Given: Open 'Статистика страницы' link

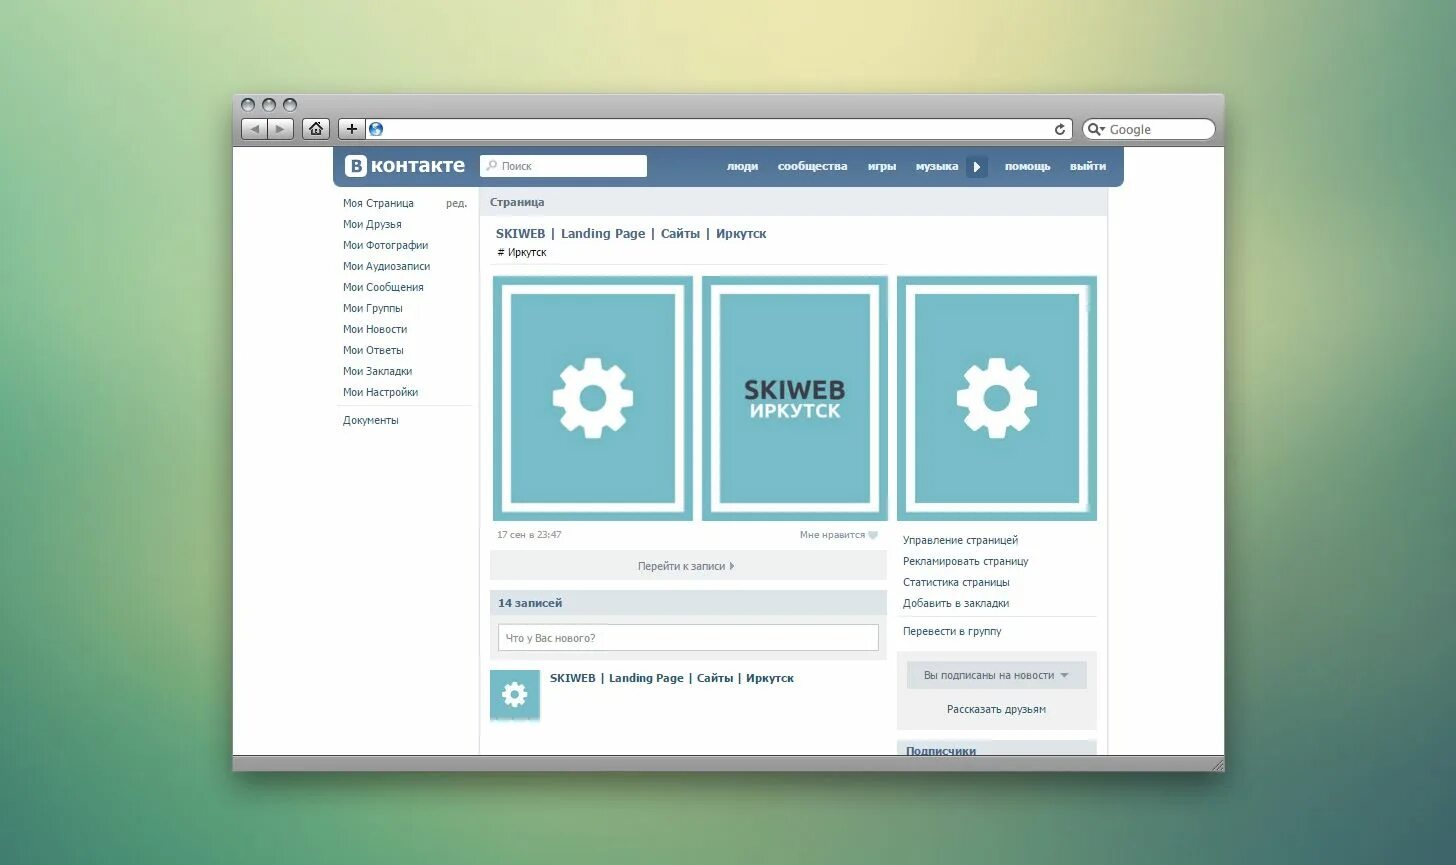Looking at the screenshot, I should (x=956, y=582).
